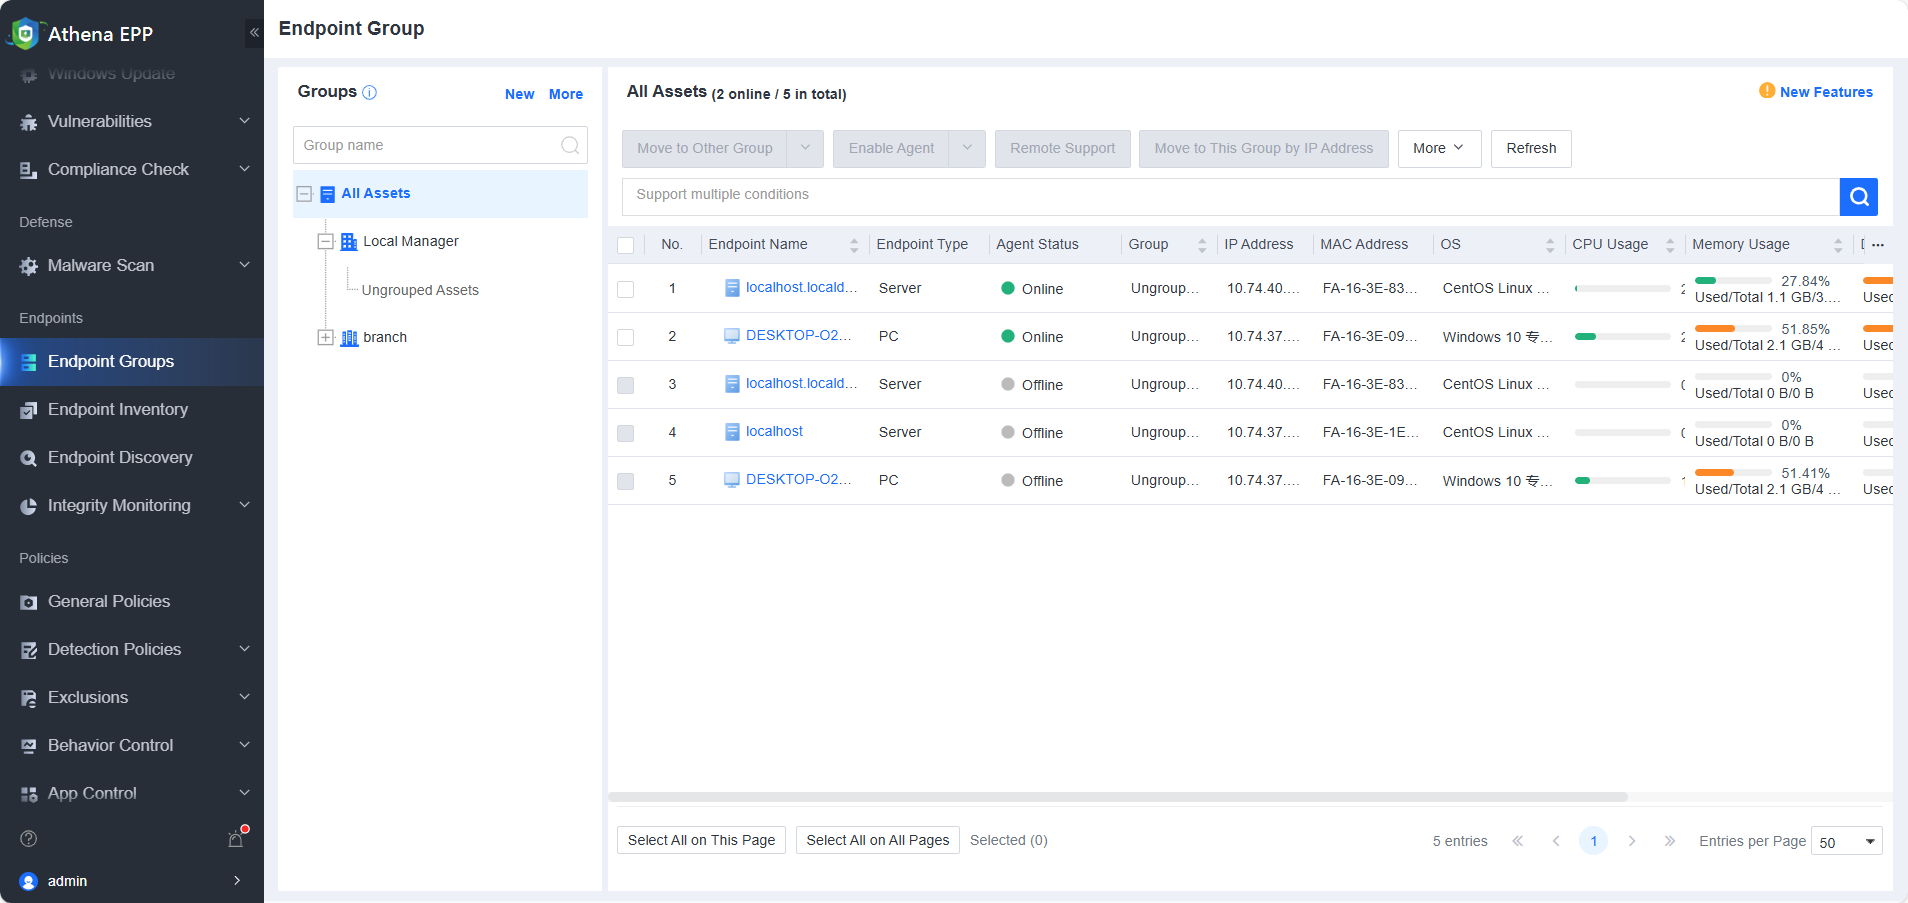Screen dimensions: 1908x903
Task: Click the Exclusions icon
Action: 29,698
